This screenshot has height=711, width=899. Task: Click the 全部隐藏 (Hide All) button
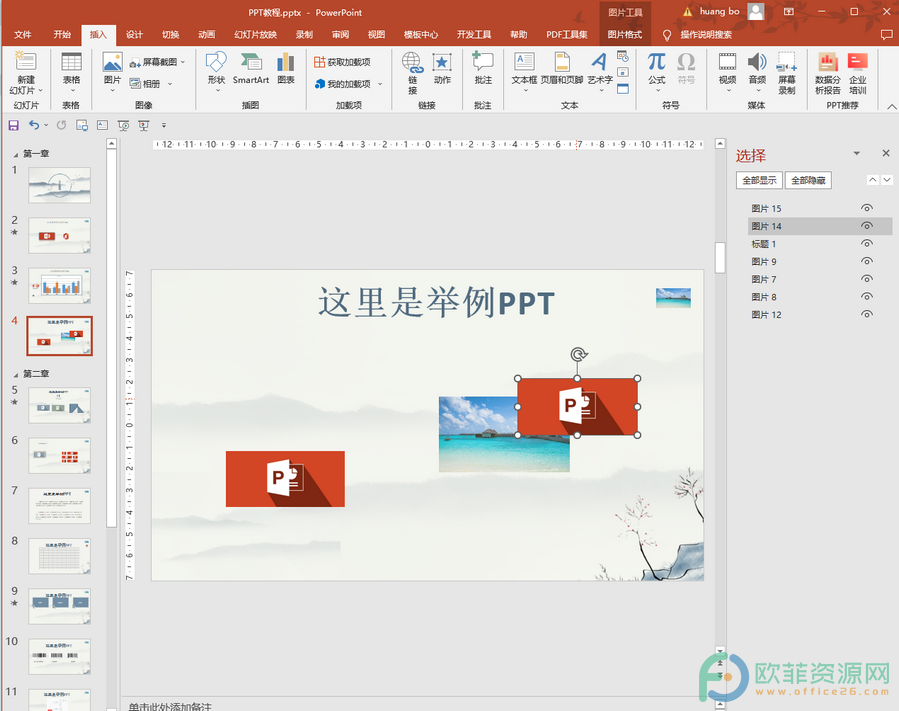808,180
